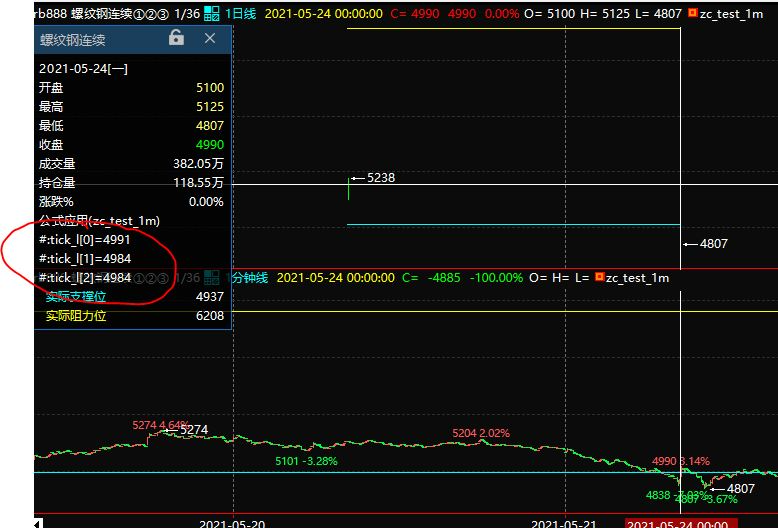
Task: Click the scroll-left arrow at bottom left
Action: [x=40, y=522]
